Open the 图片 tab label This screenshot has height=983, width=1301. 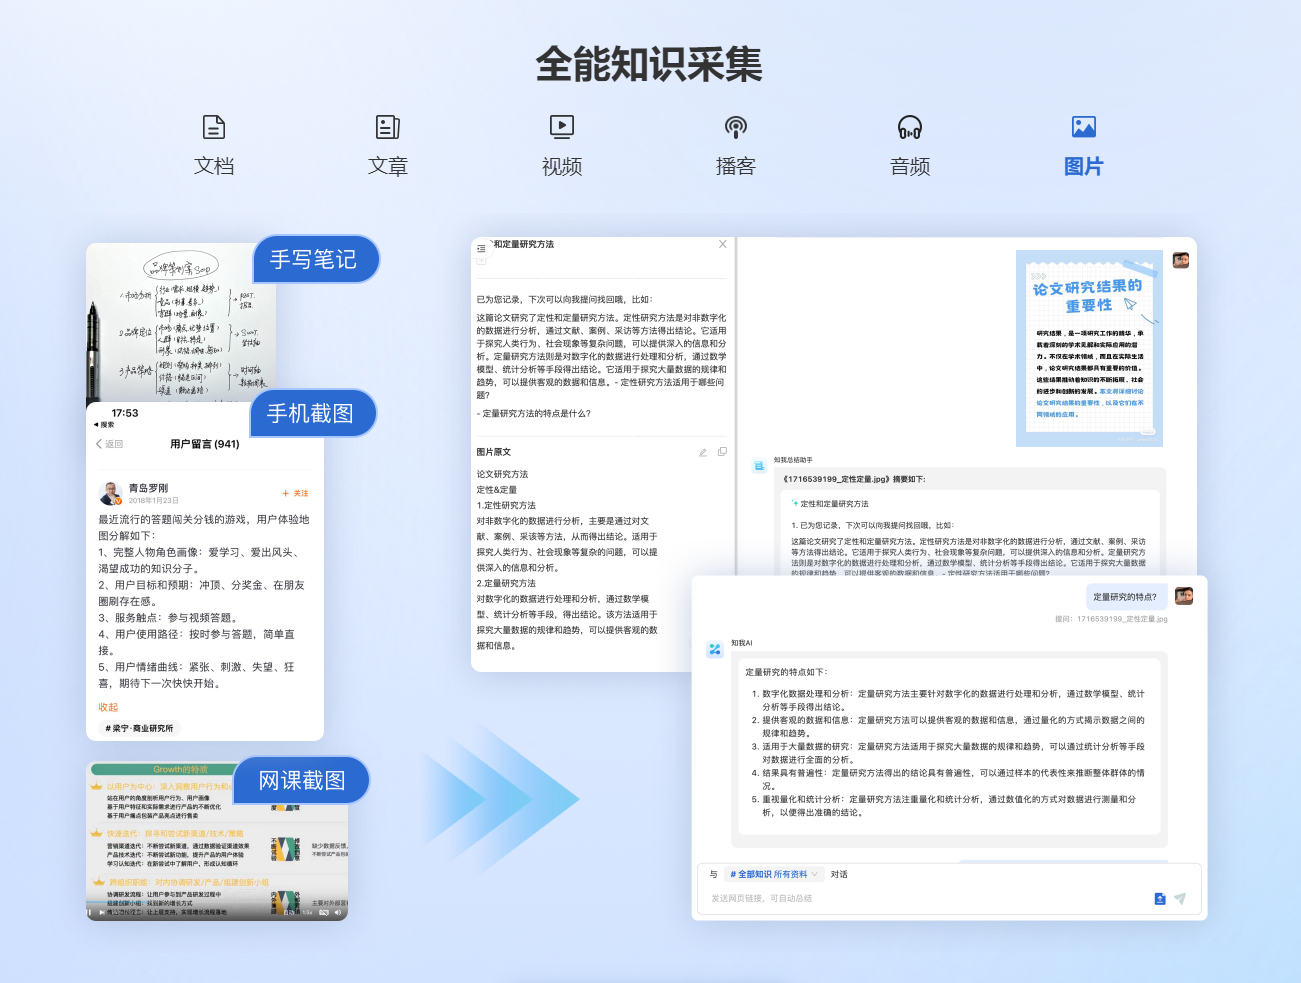[1084, 166]
